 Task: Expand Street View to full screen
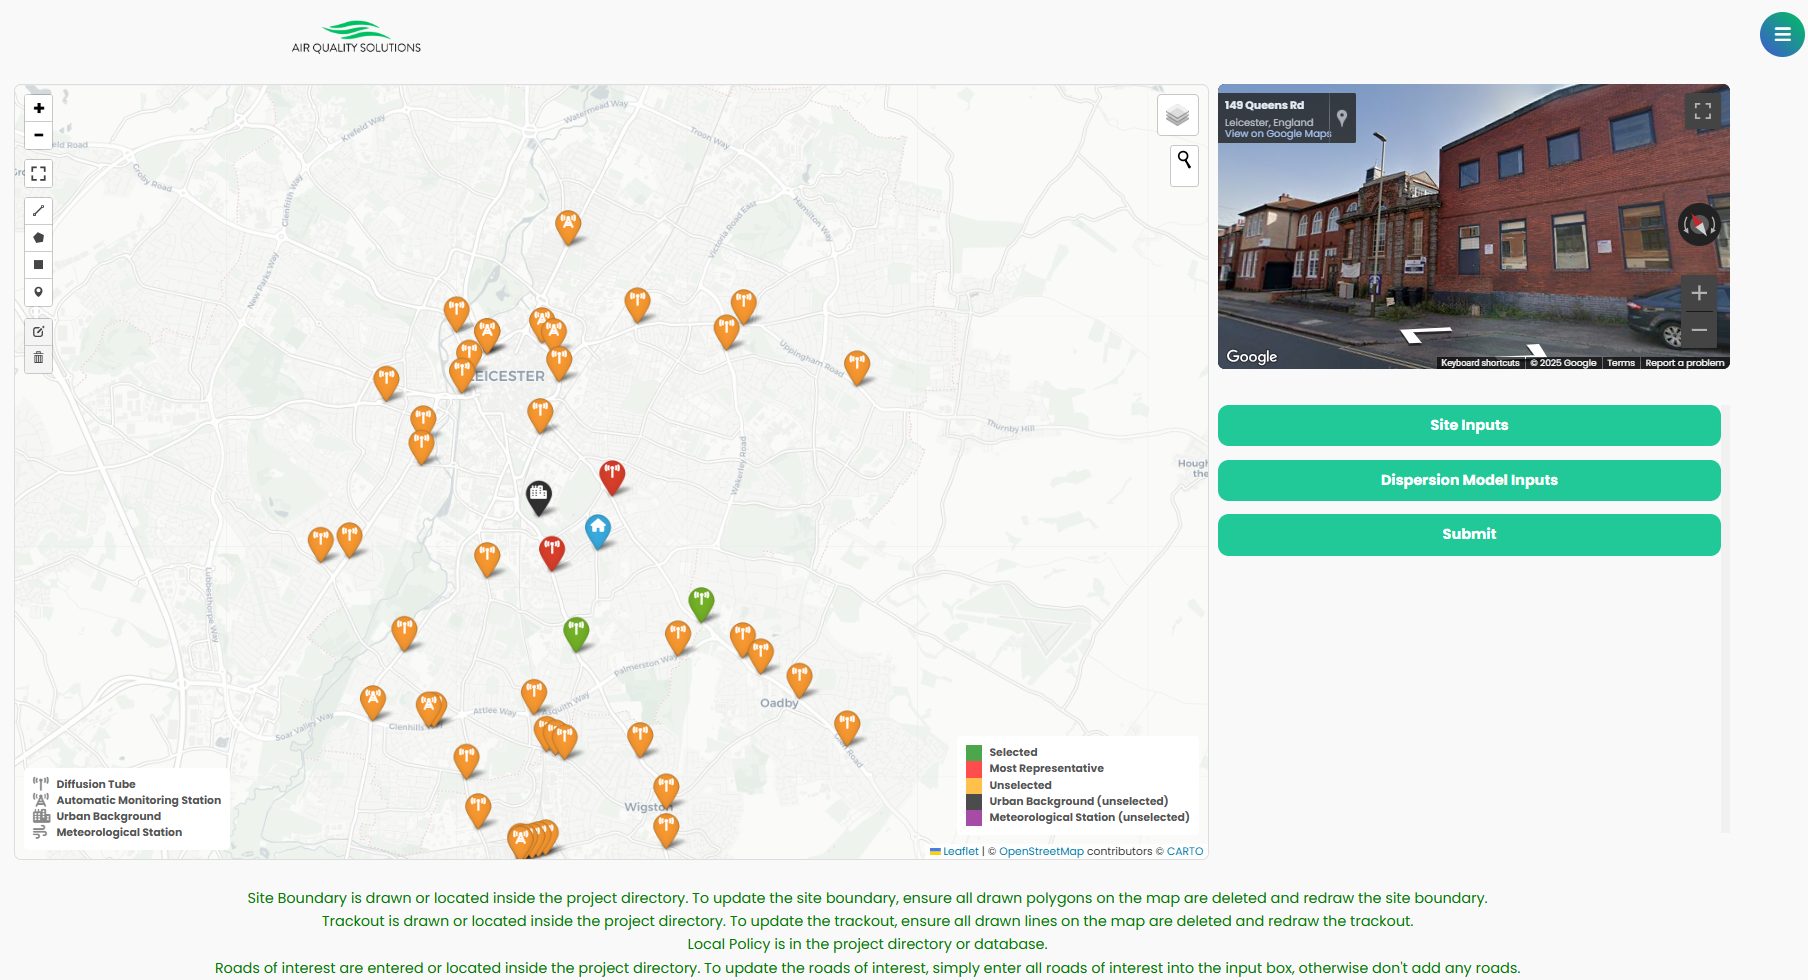(x=1702, y=111)
